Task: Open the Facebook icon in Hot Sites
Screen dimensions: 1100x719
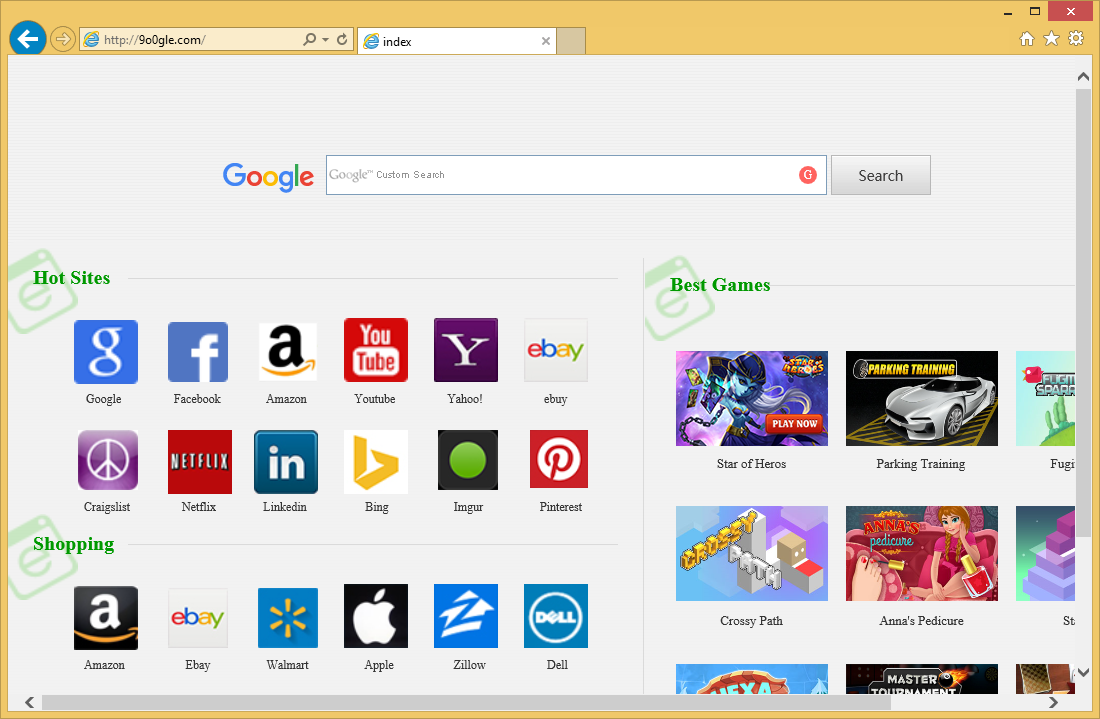Action: tap(197, 352)
